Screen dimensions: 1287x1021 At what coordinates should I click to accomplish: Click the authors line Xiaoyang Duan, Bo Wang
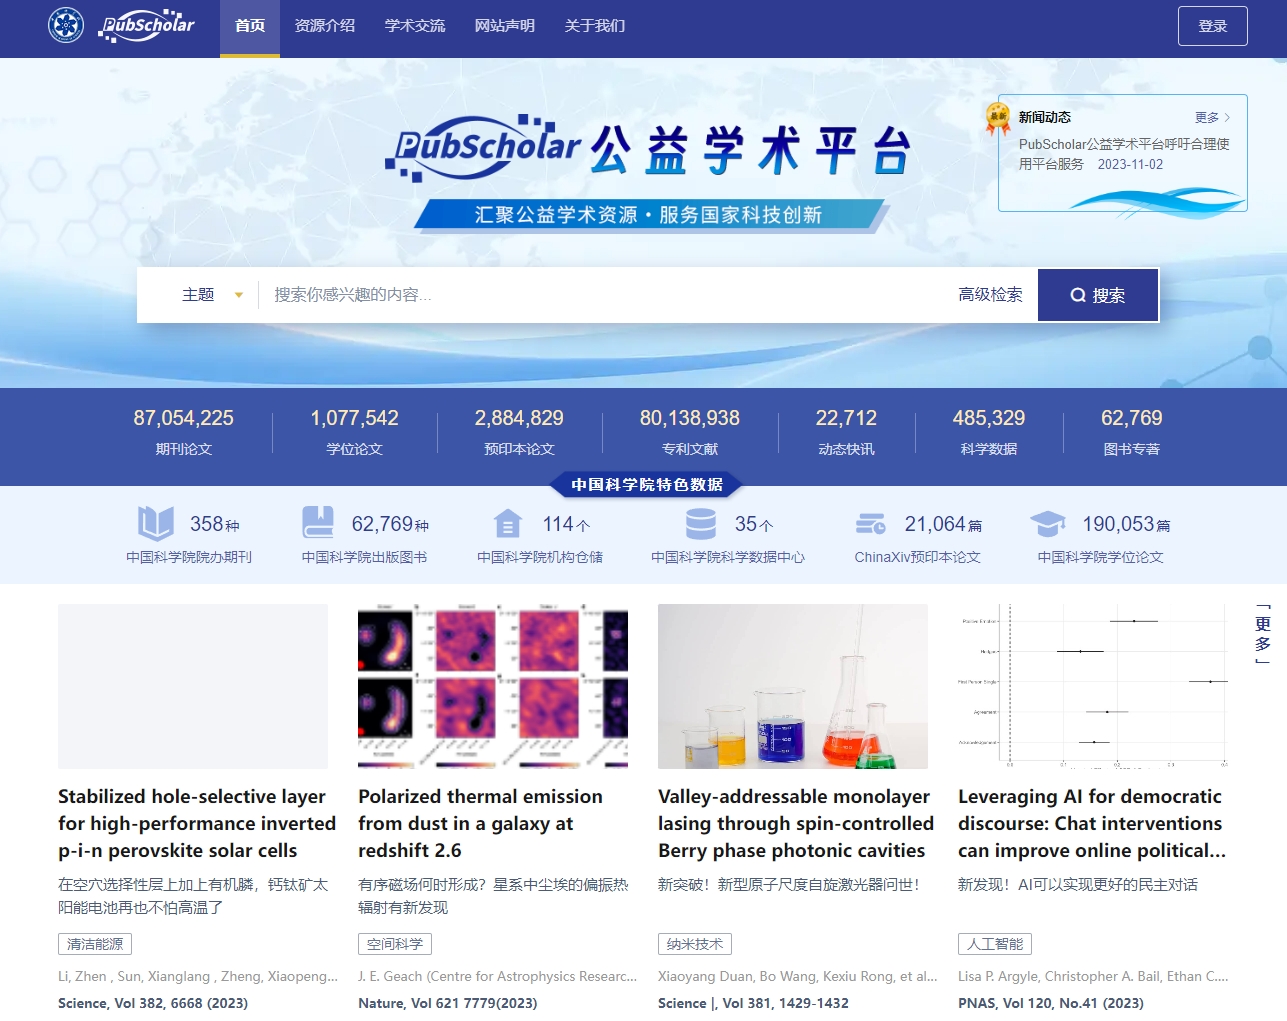click(798, 976)
